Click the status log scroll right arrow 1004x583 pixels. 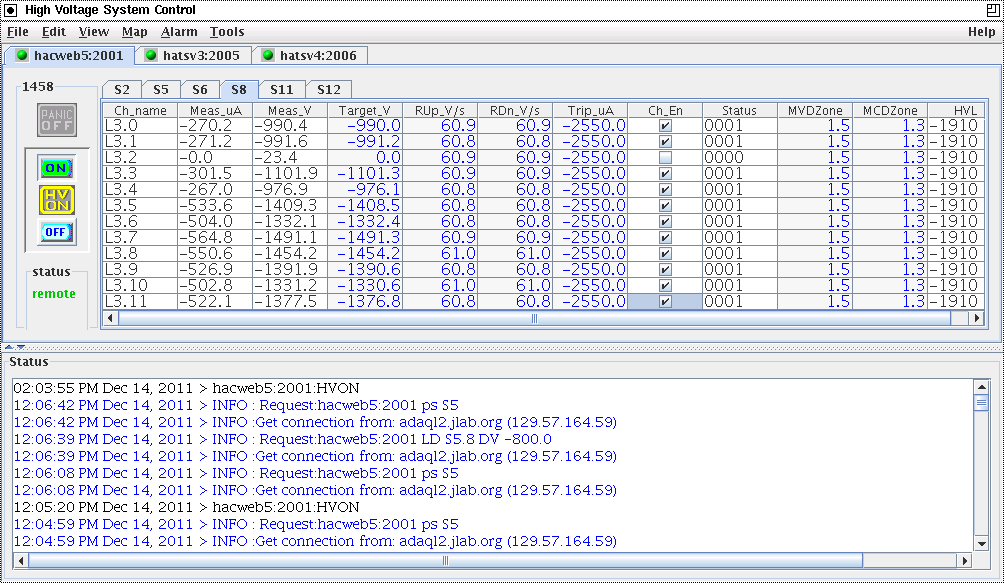point(966,561)
